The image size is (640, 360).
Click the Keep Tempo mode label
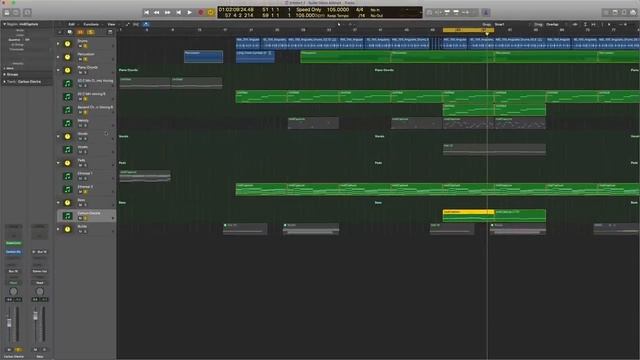[x=338, y=16]
